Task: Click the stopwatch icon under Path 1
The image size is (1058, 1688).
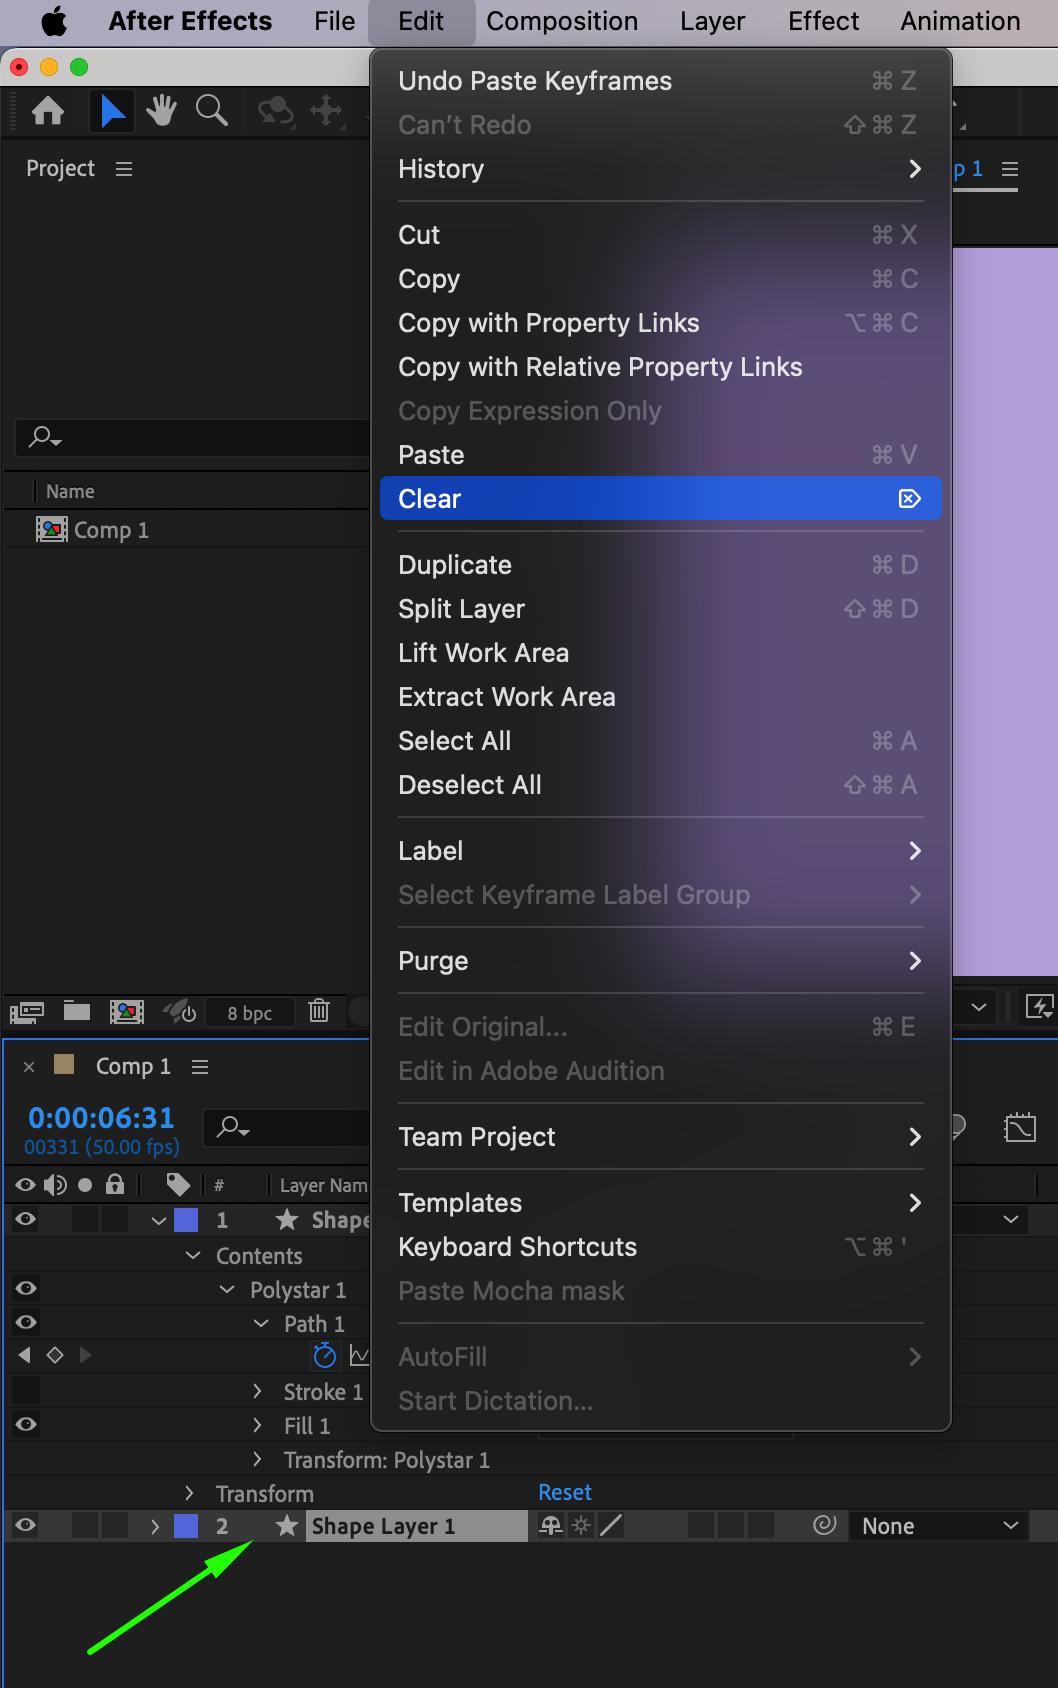Action: click(324, 1356)
